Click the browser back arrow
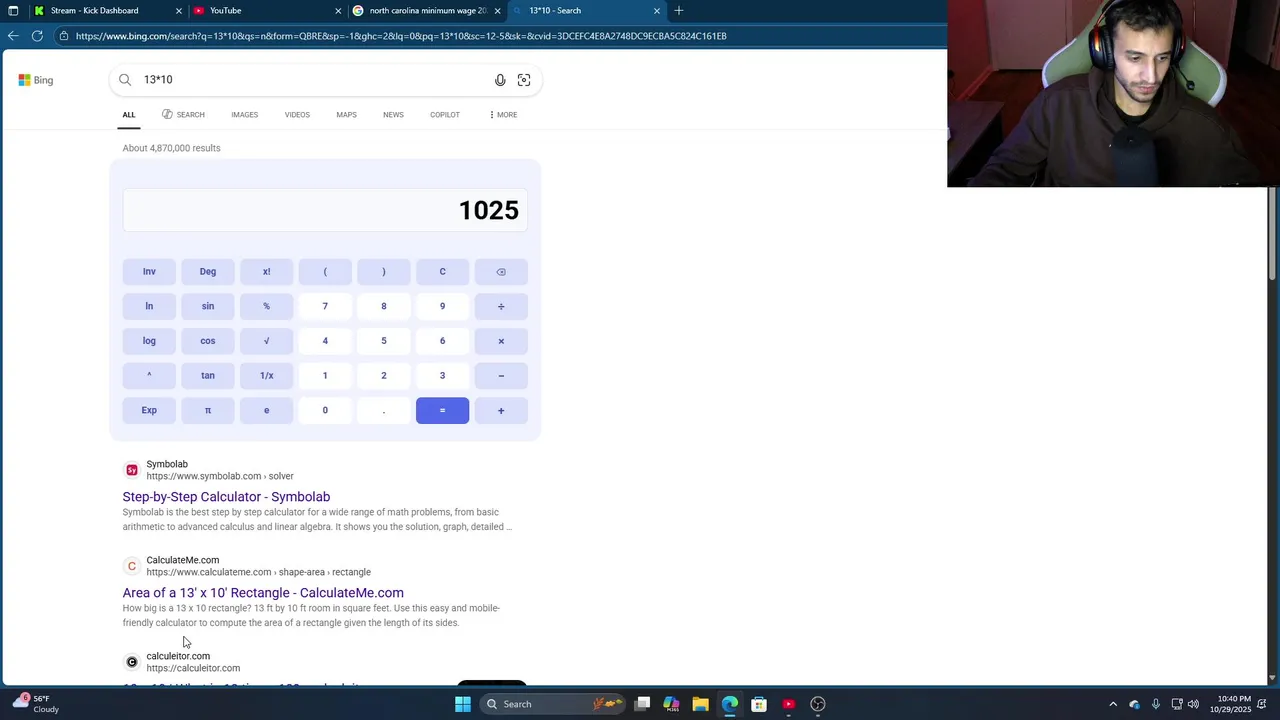Screen dimensions: 1280x720 click(x=12, y=36)
